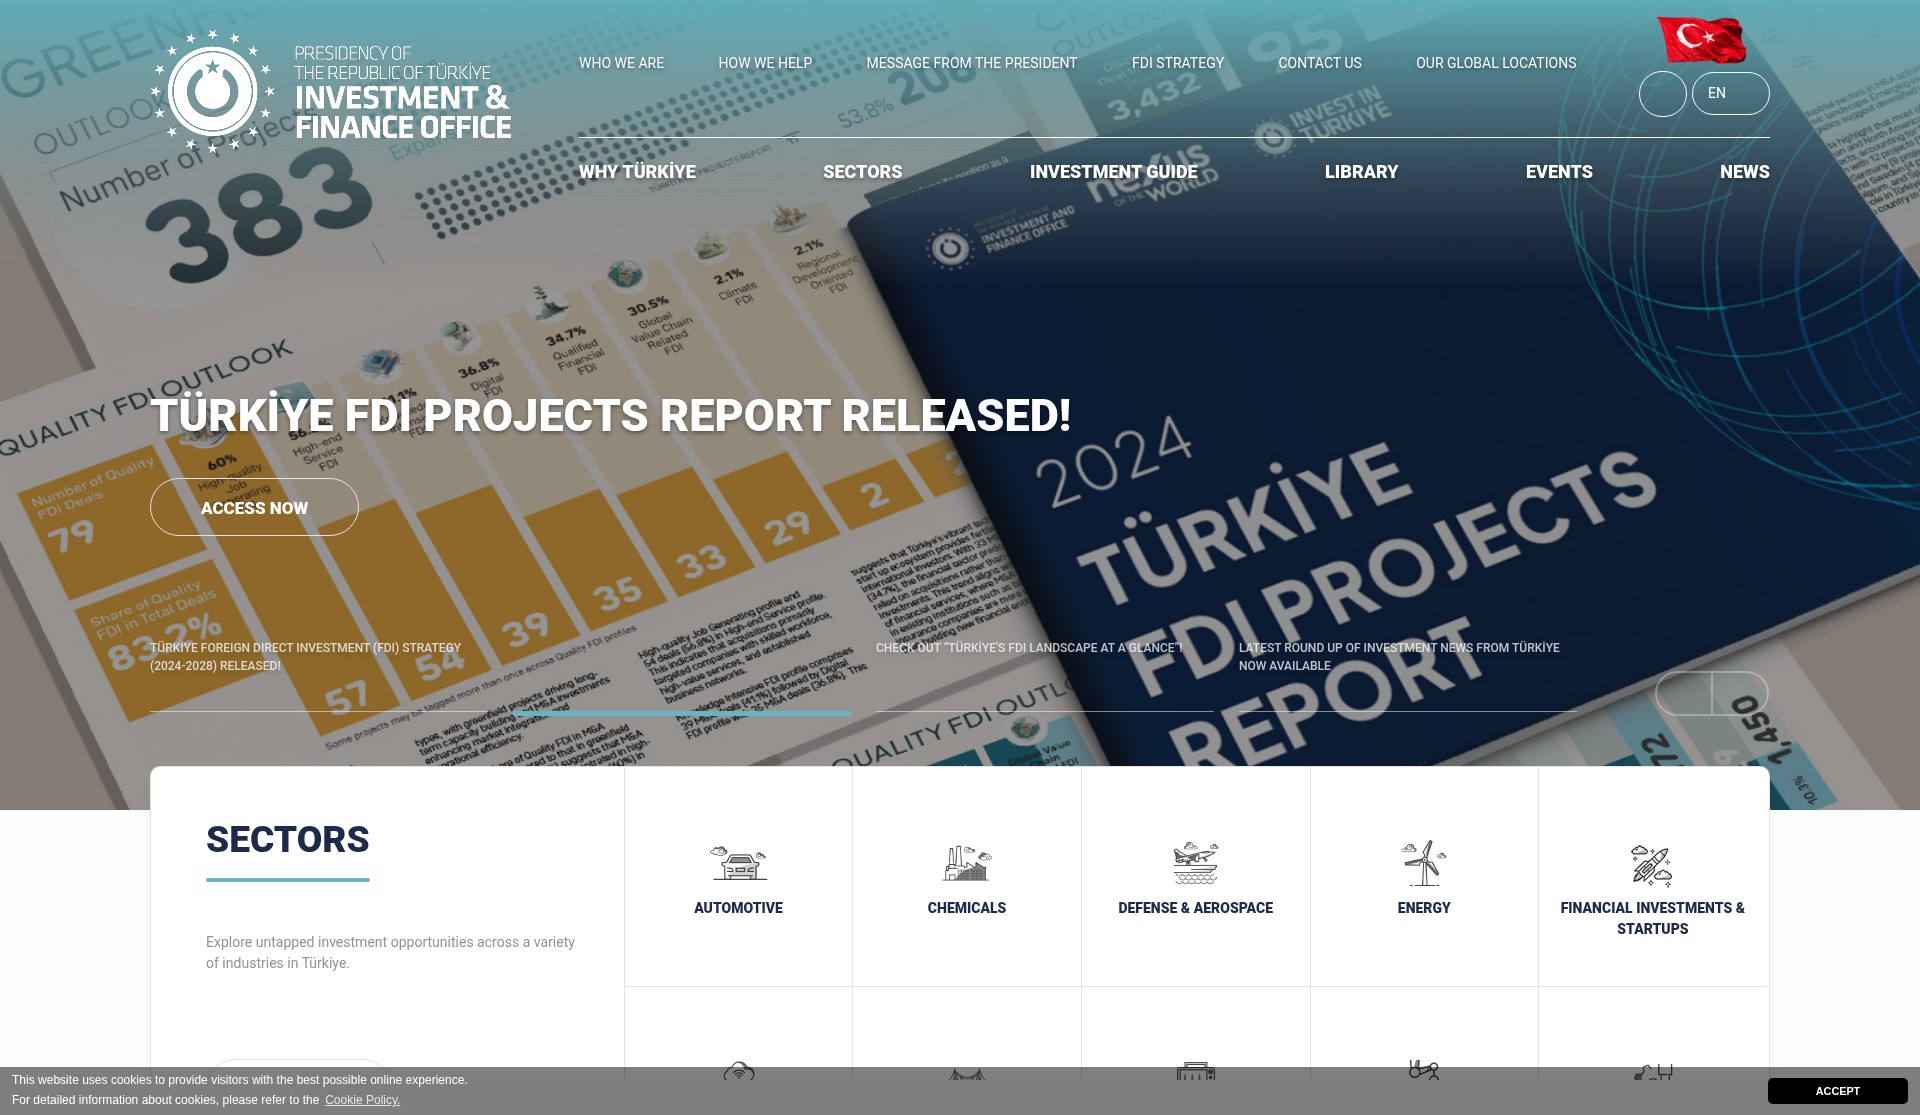Go to previous slide with carousel arrow

coord(1684,693)
